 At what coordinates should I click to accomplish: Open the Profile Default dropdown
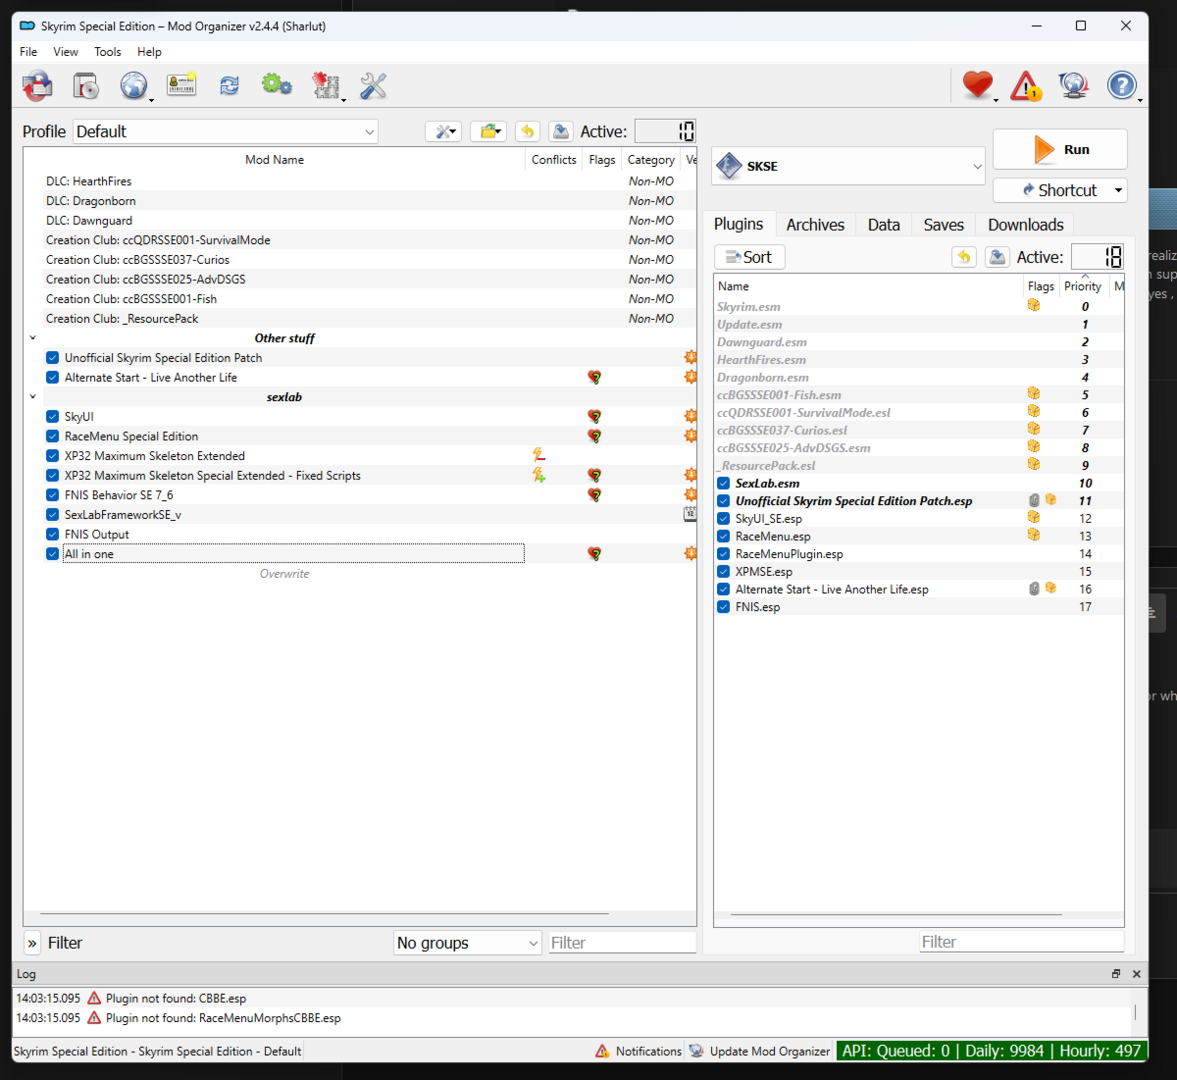225,131
